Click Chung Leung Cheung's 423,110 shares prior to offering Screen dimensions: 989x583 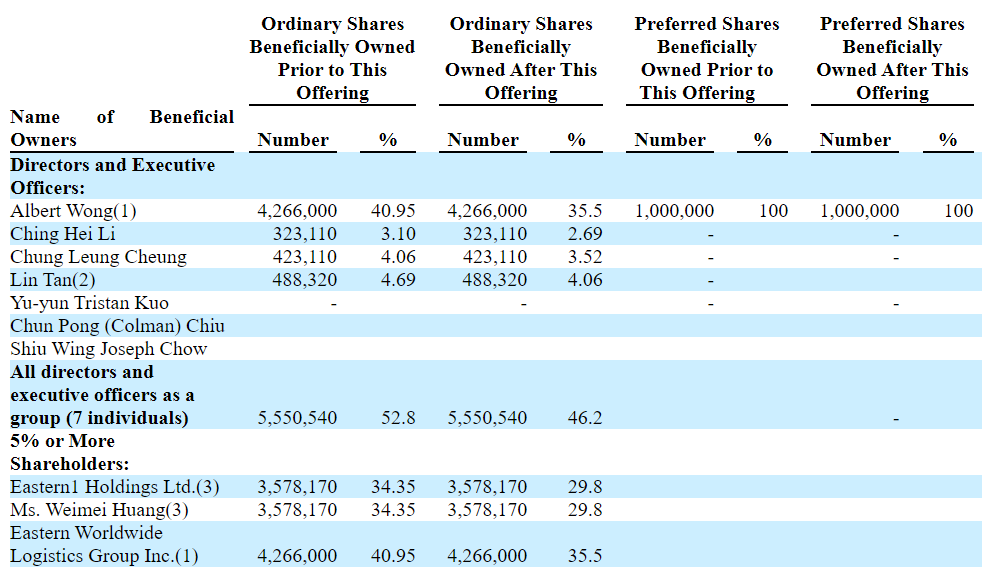click(305, 257)
